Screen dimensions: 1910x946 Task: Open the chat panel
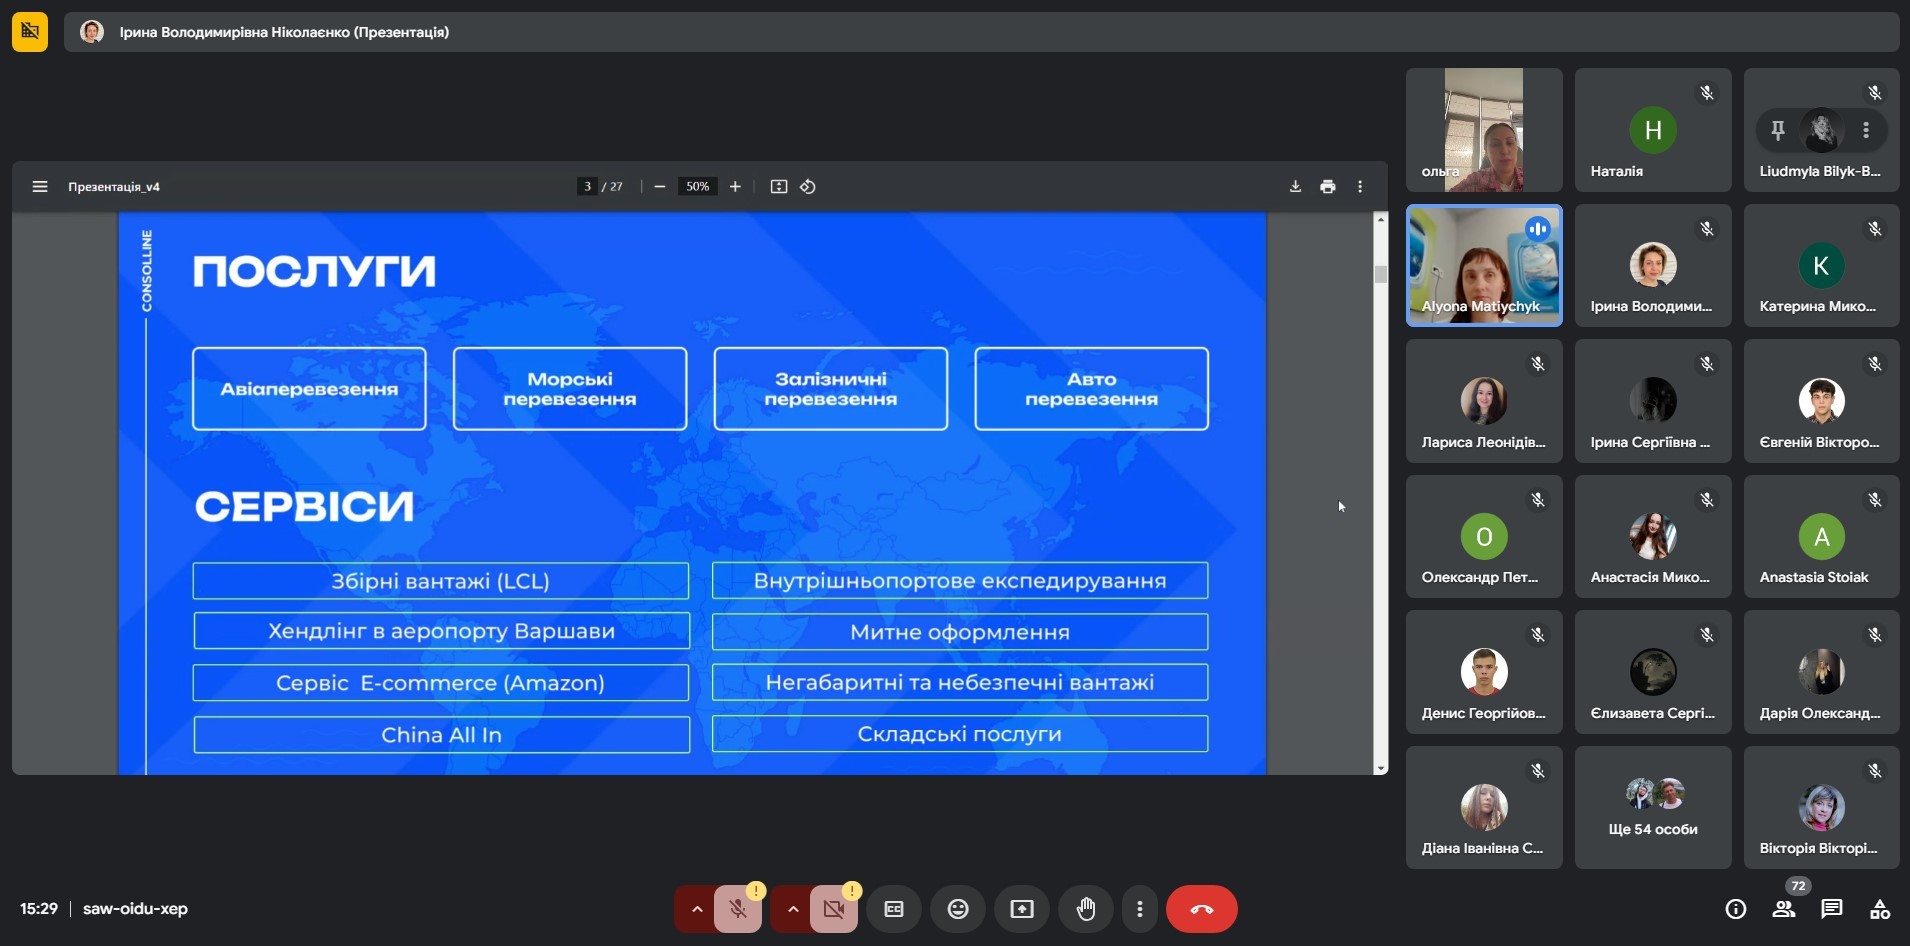tap(1831, 909)
